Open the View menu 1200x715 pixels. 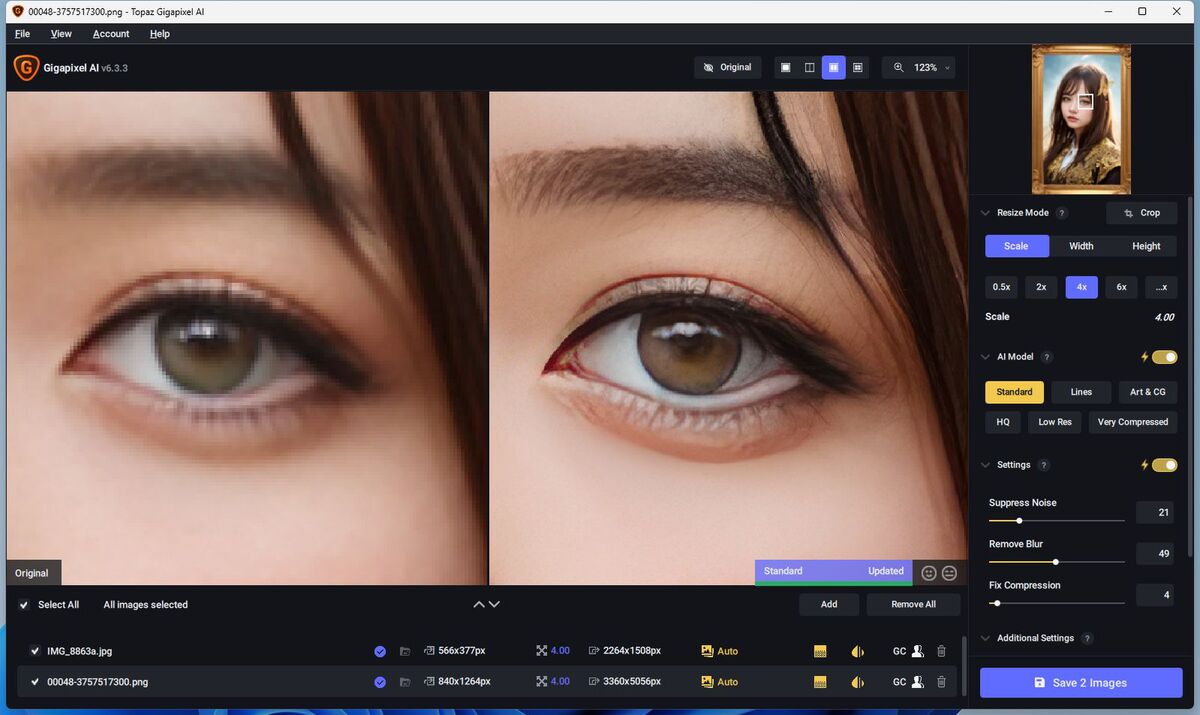[x=61, y=34]
